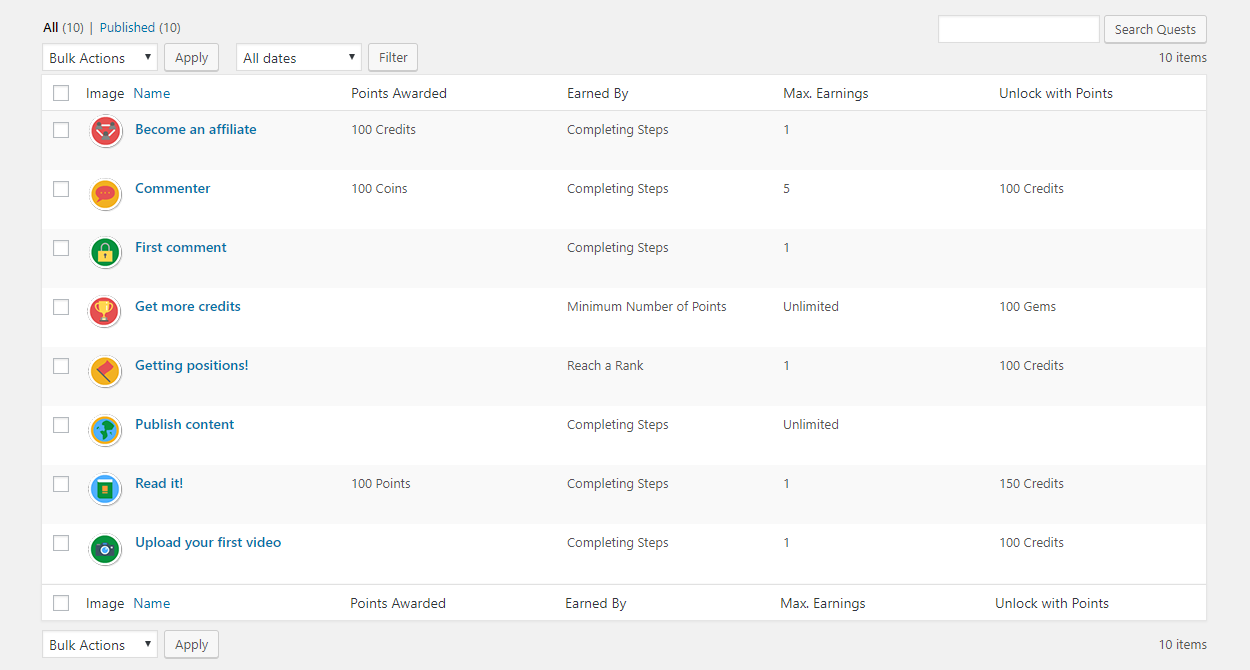Click the speech bubble icon for Commenter quest
This screenshot has width=1250, height=670.
(x=105, y=194)
